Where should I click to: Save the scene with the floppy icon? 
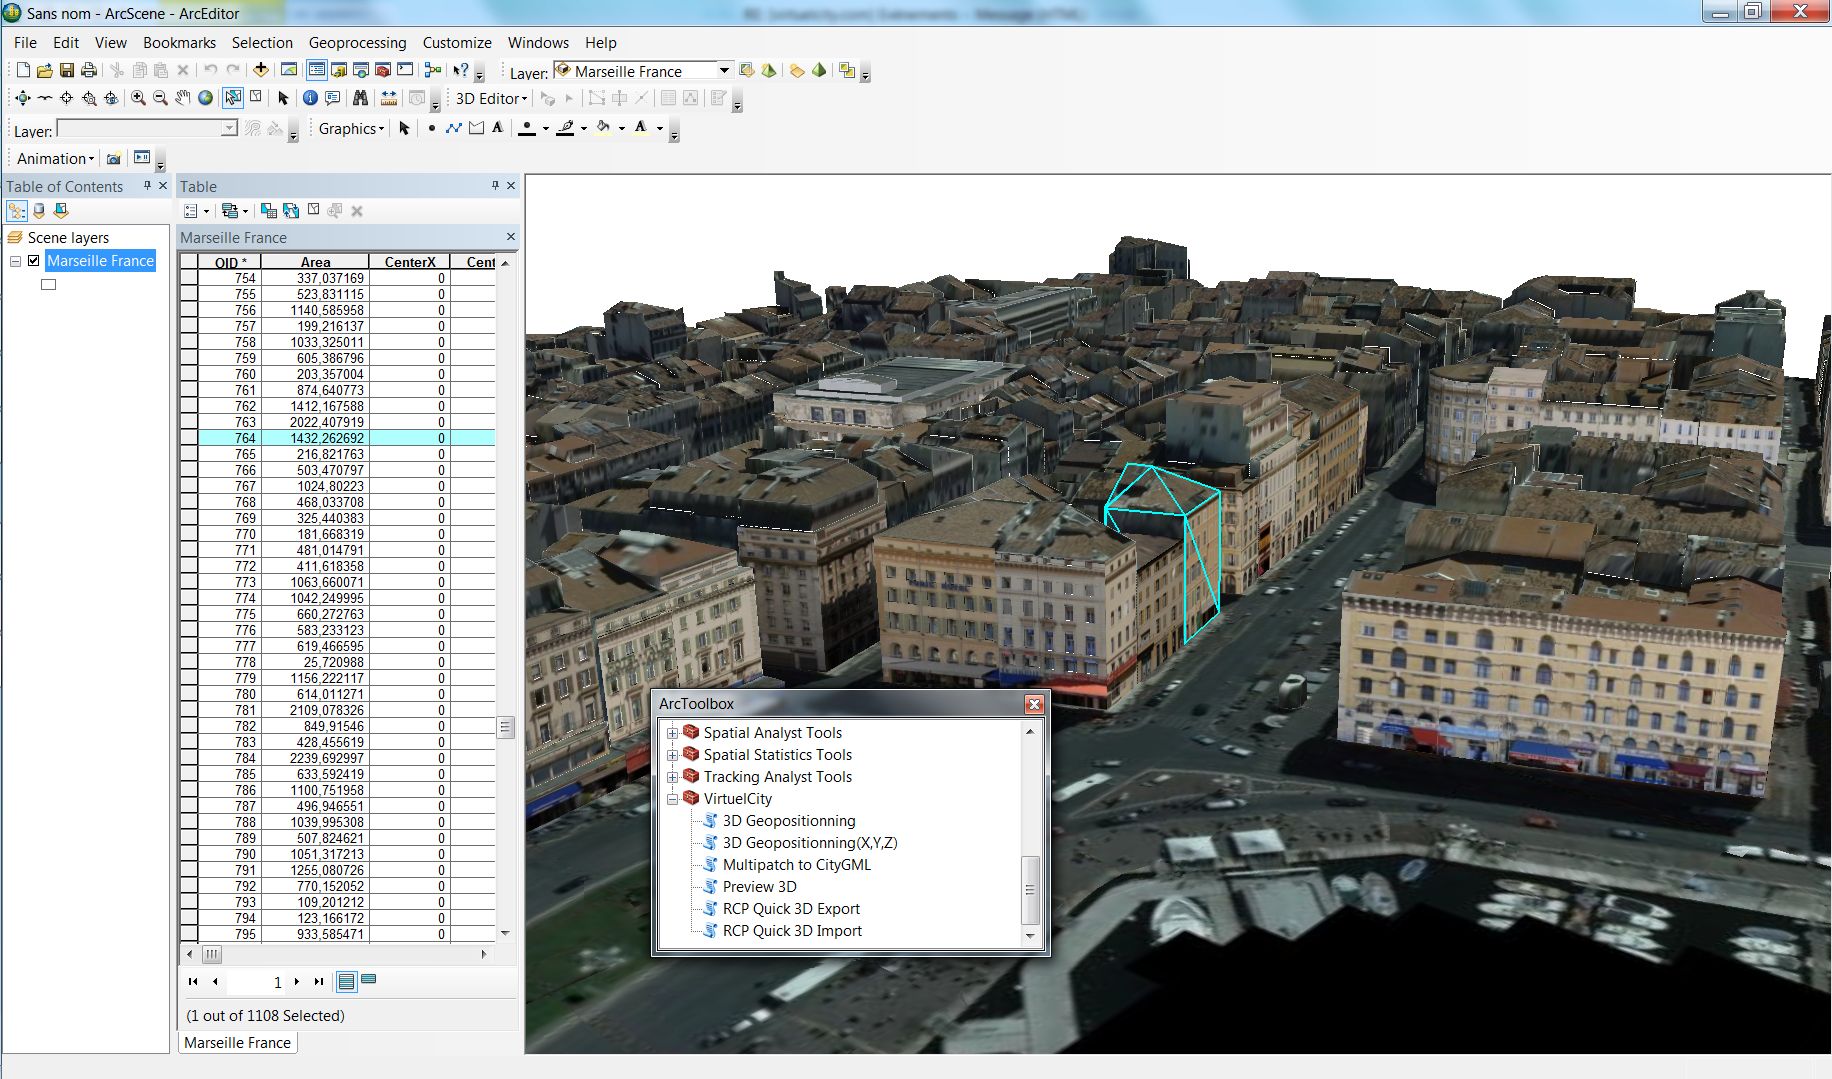coord(67,70)
